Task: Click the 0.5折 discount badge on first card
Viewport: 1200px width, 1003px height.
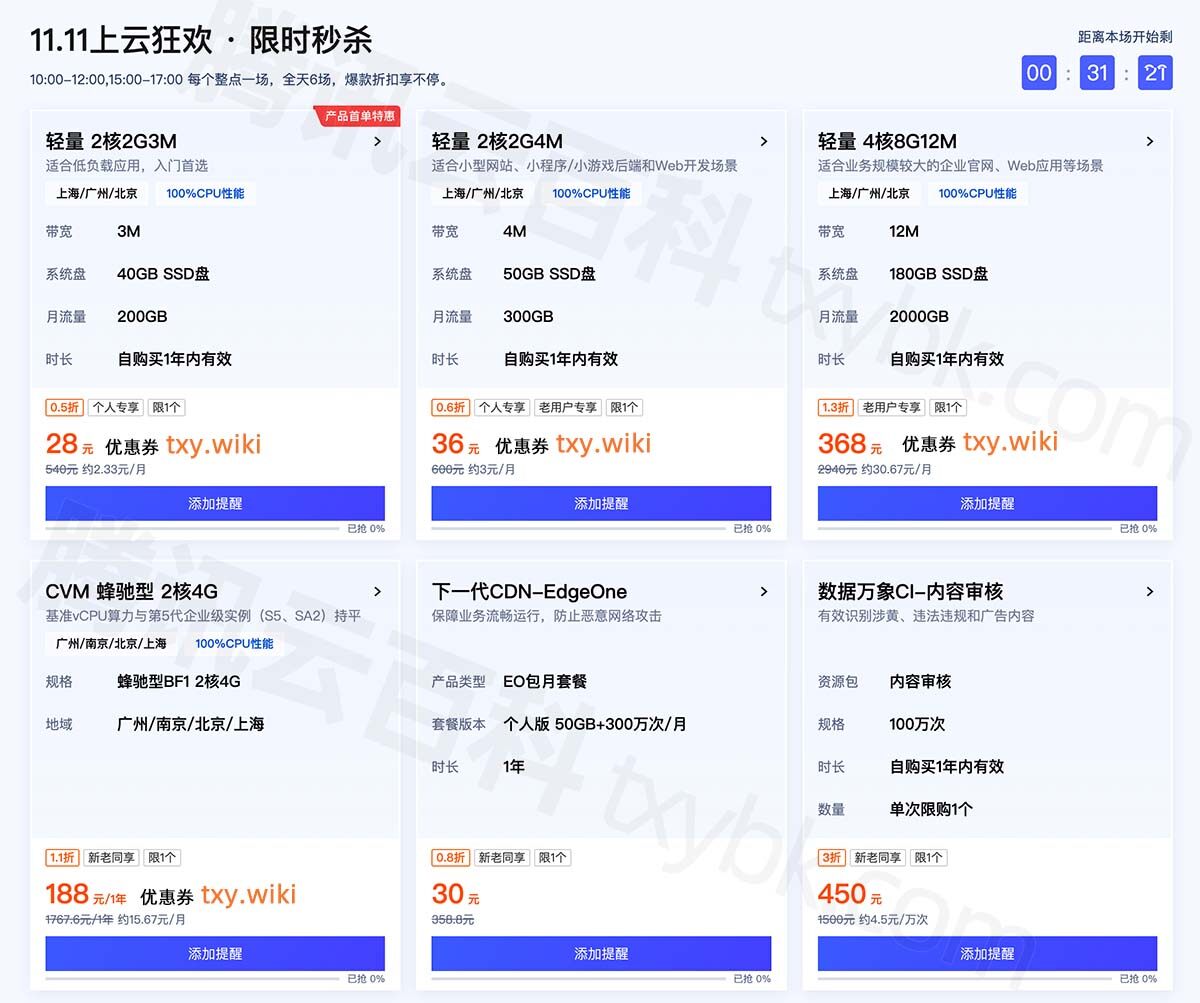Action: click(x=63, y=407)
